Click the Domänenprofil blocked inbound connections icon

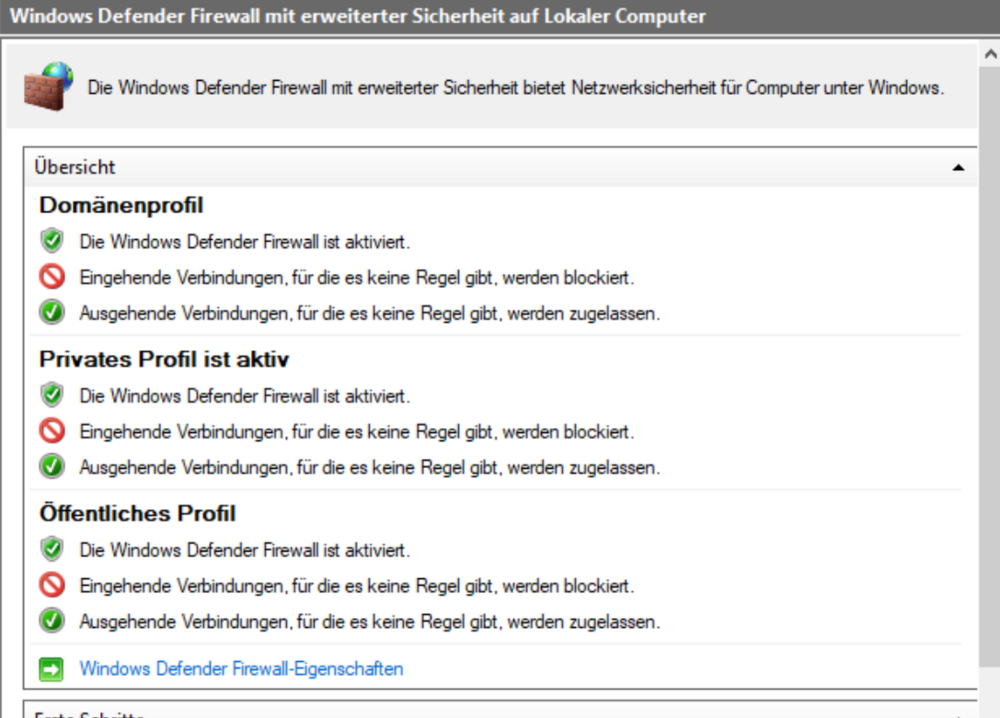(x=52, y=277)
